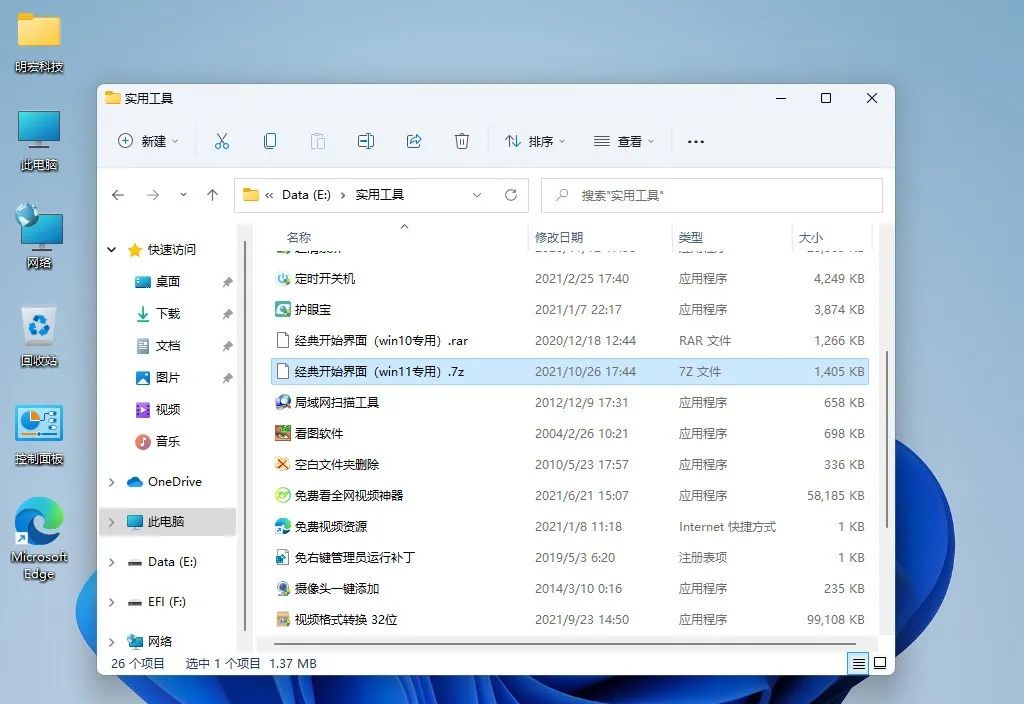Select 免费视频资源 shortcut file
The height and width of the screenshot is (704, 1024).
(x=569, y=526)
